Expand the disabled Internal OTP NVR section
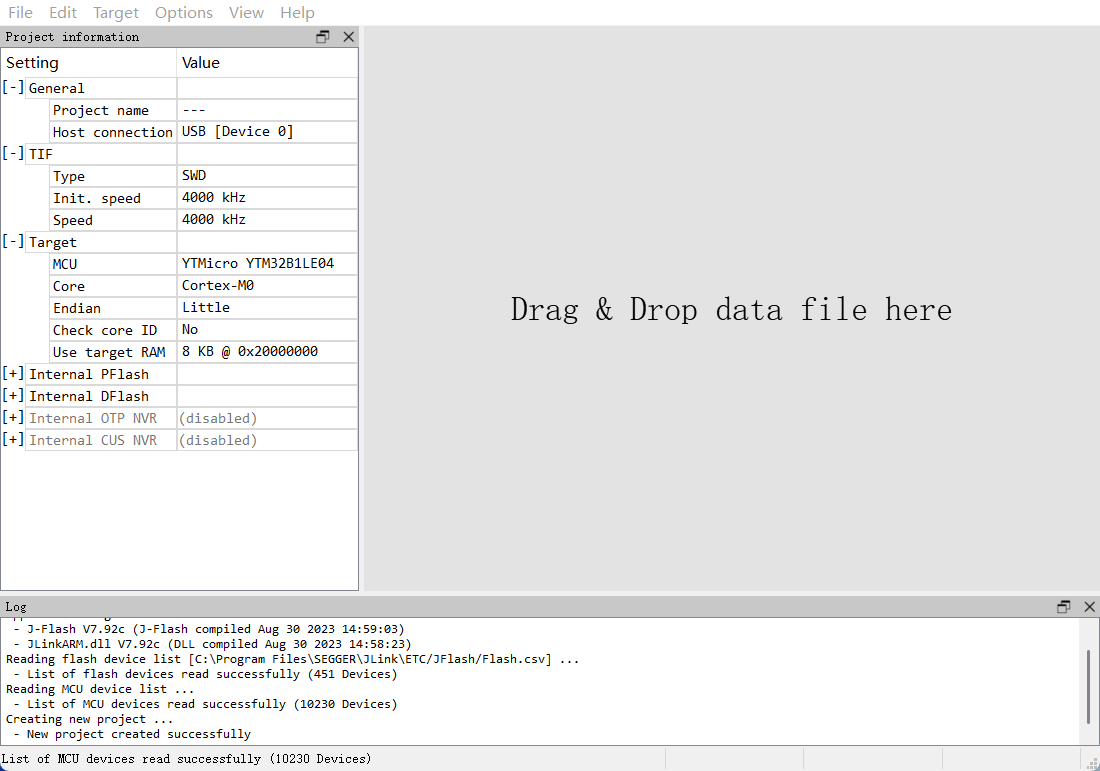 13,417
